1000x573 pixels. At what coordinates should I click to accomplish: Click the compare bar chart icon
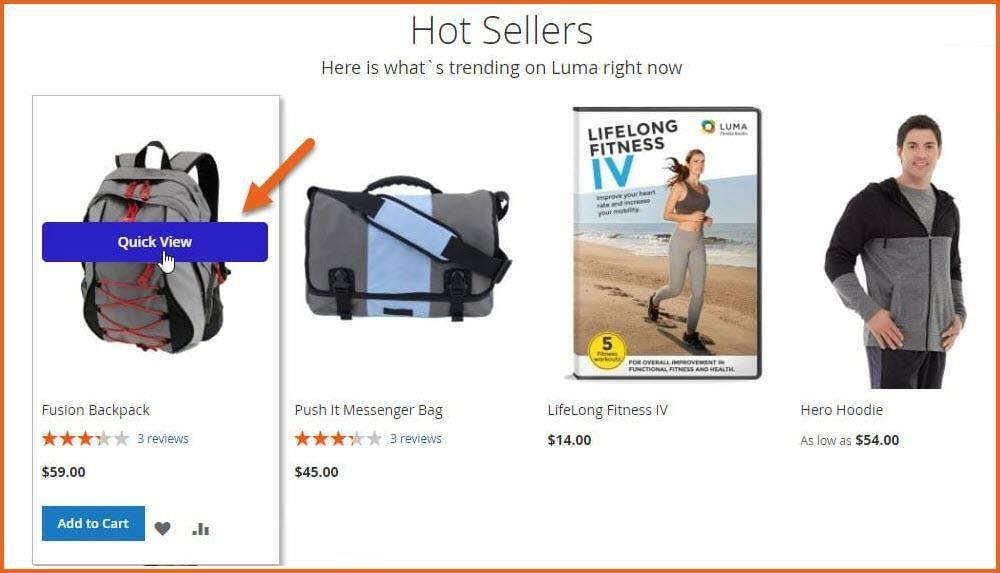pos(200,528)
